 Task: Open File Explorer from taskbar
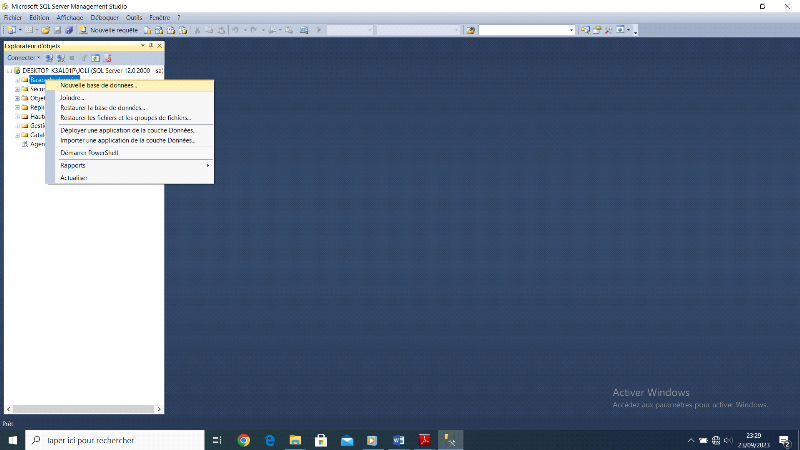(x=295, y=440)
